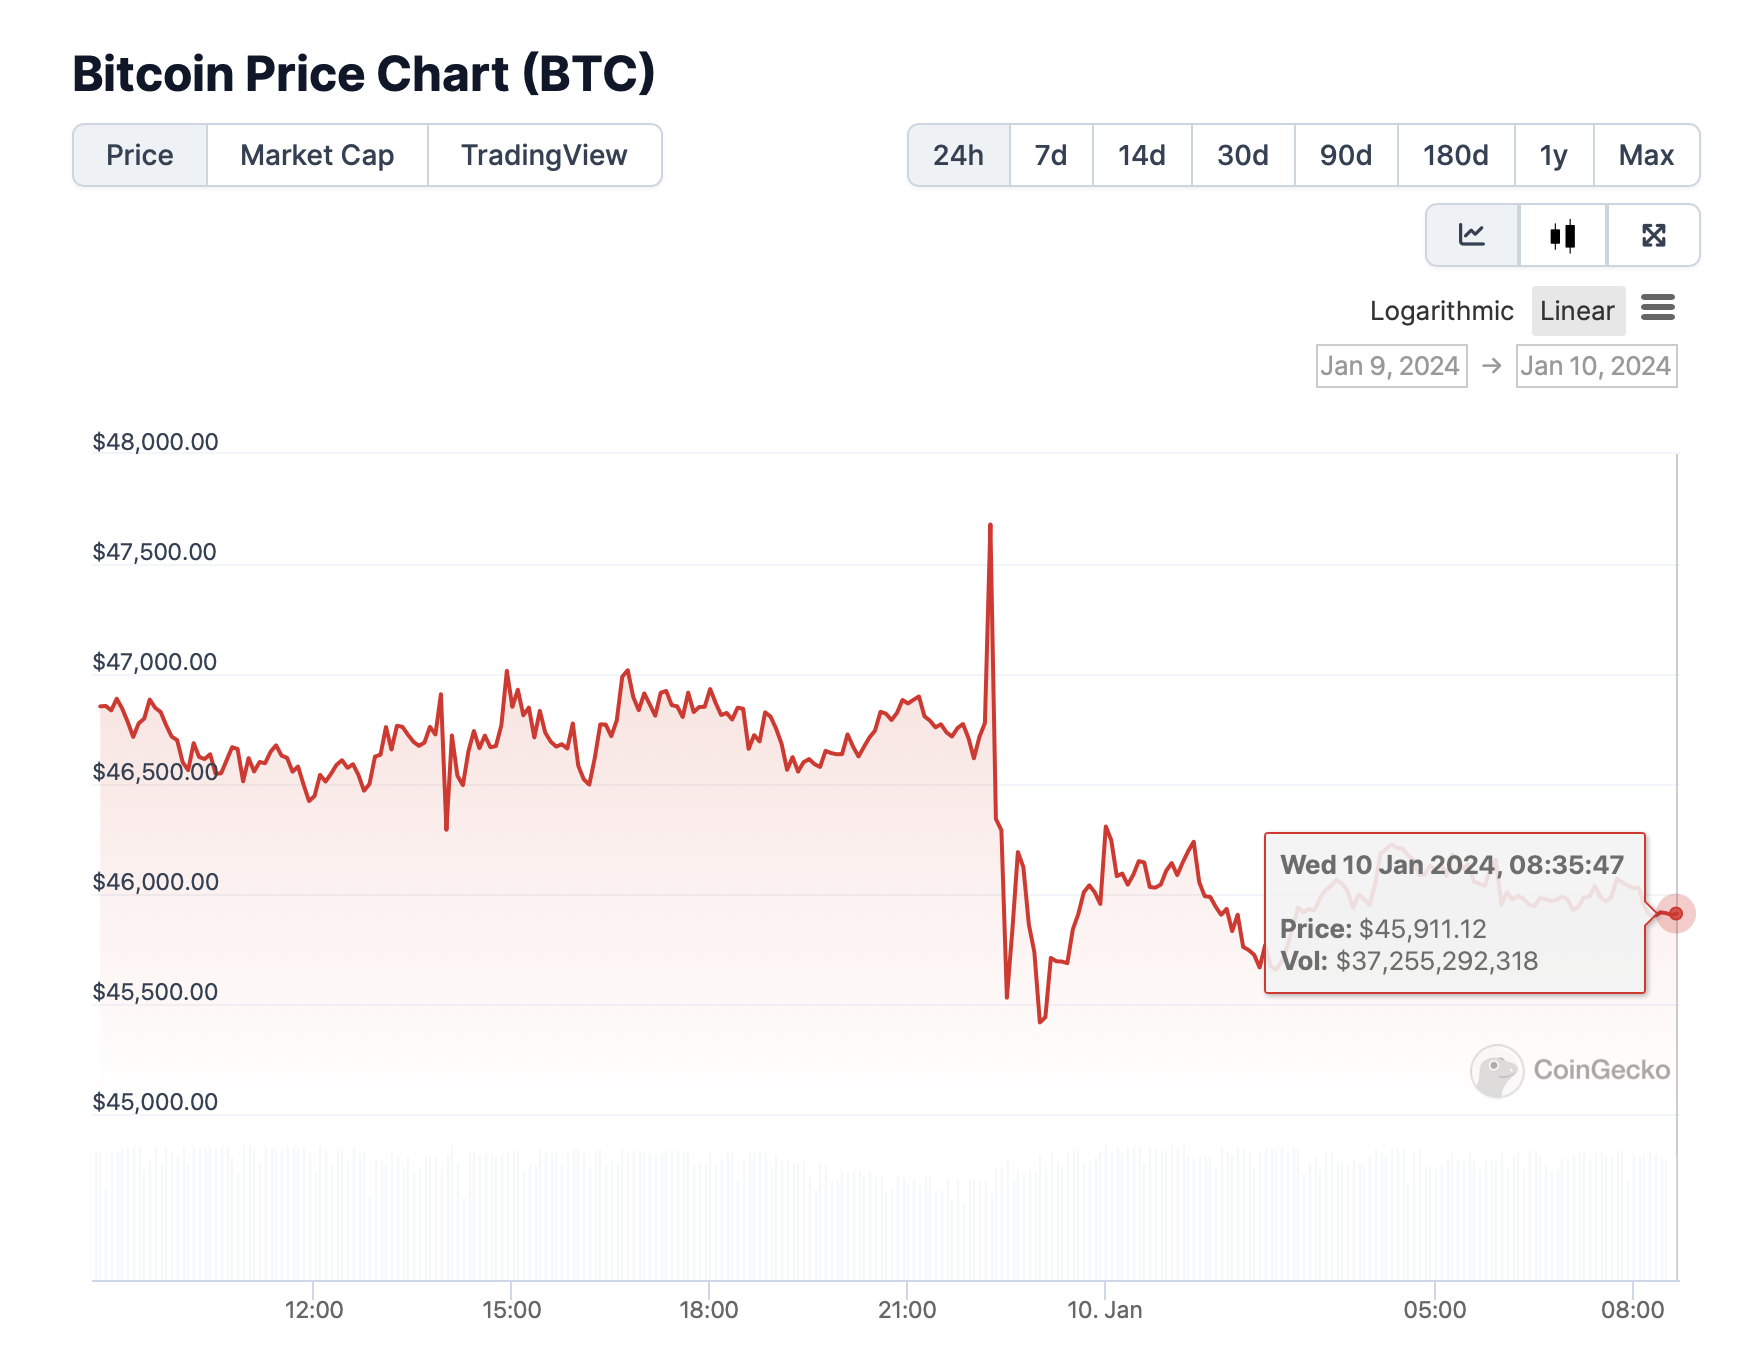Viewport: 1744px width, 1370px height.
Task: Choose the 30d time range
Action: (1243, 155)
